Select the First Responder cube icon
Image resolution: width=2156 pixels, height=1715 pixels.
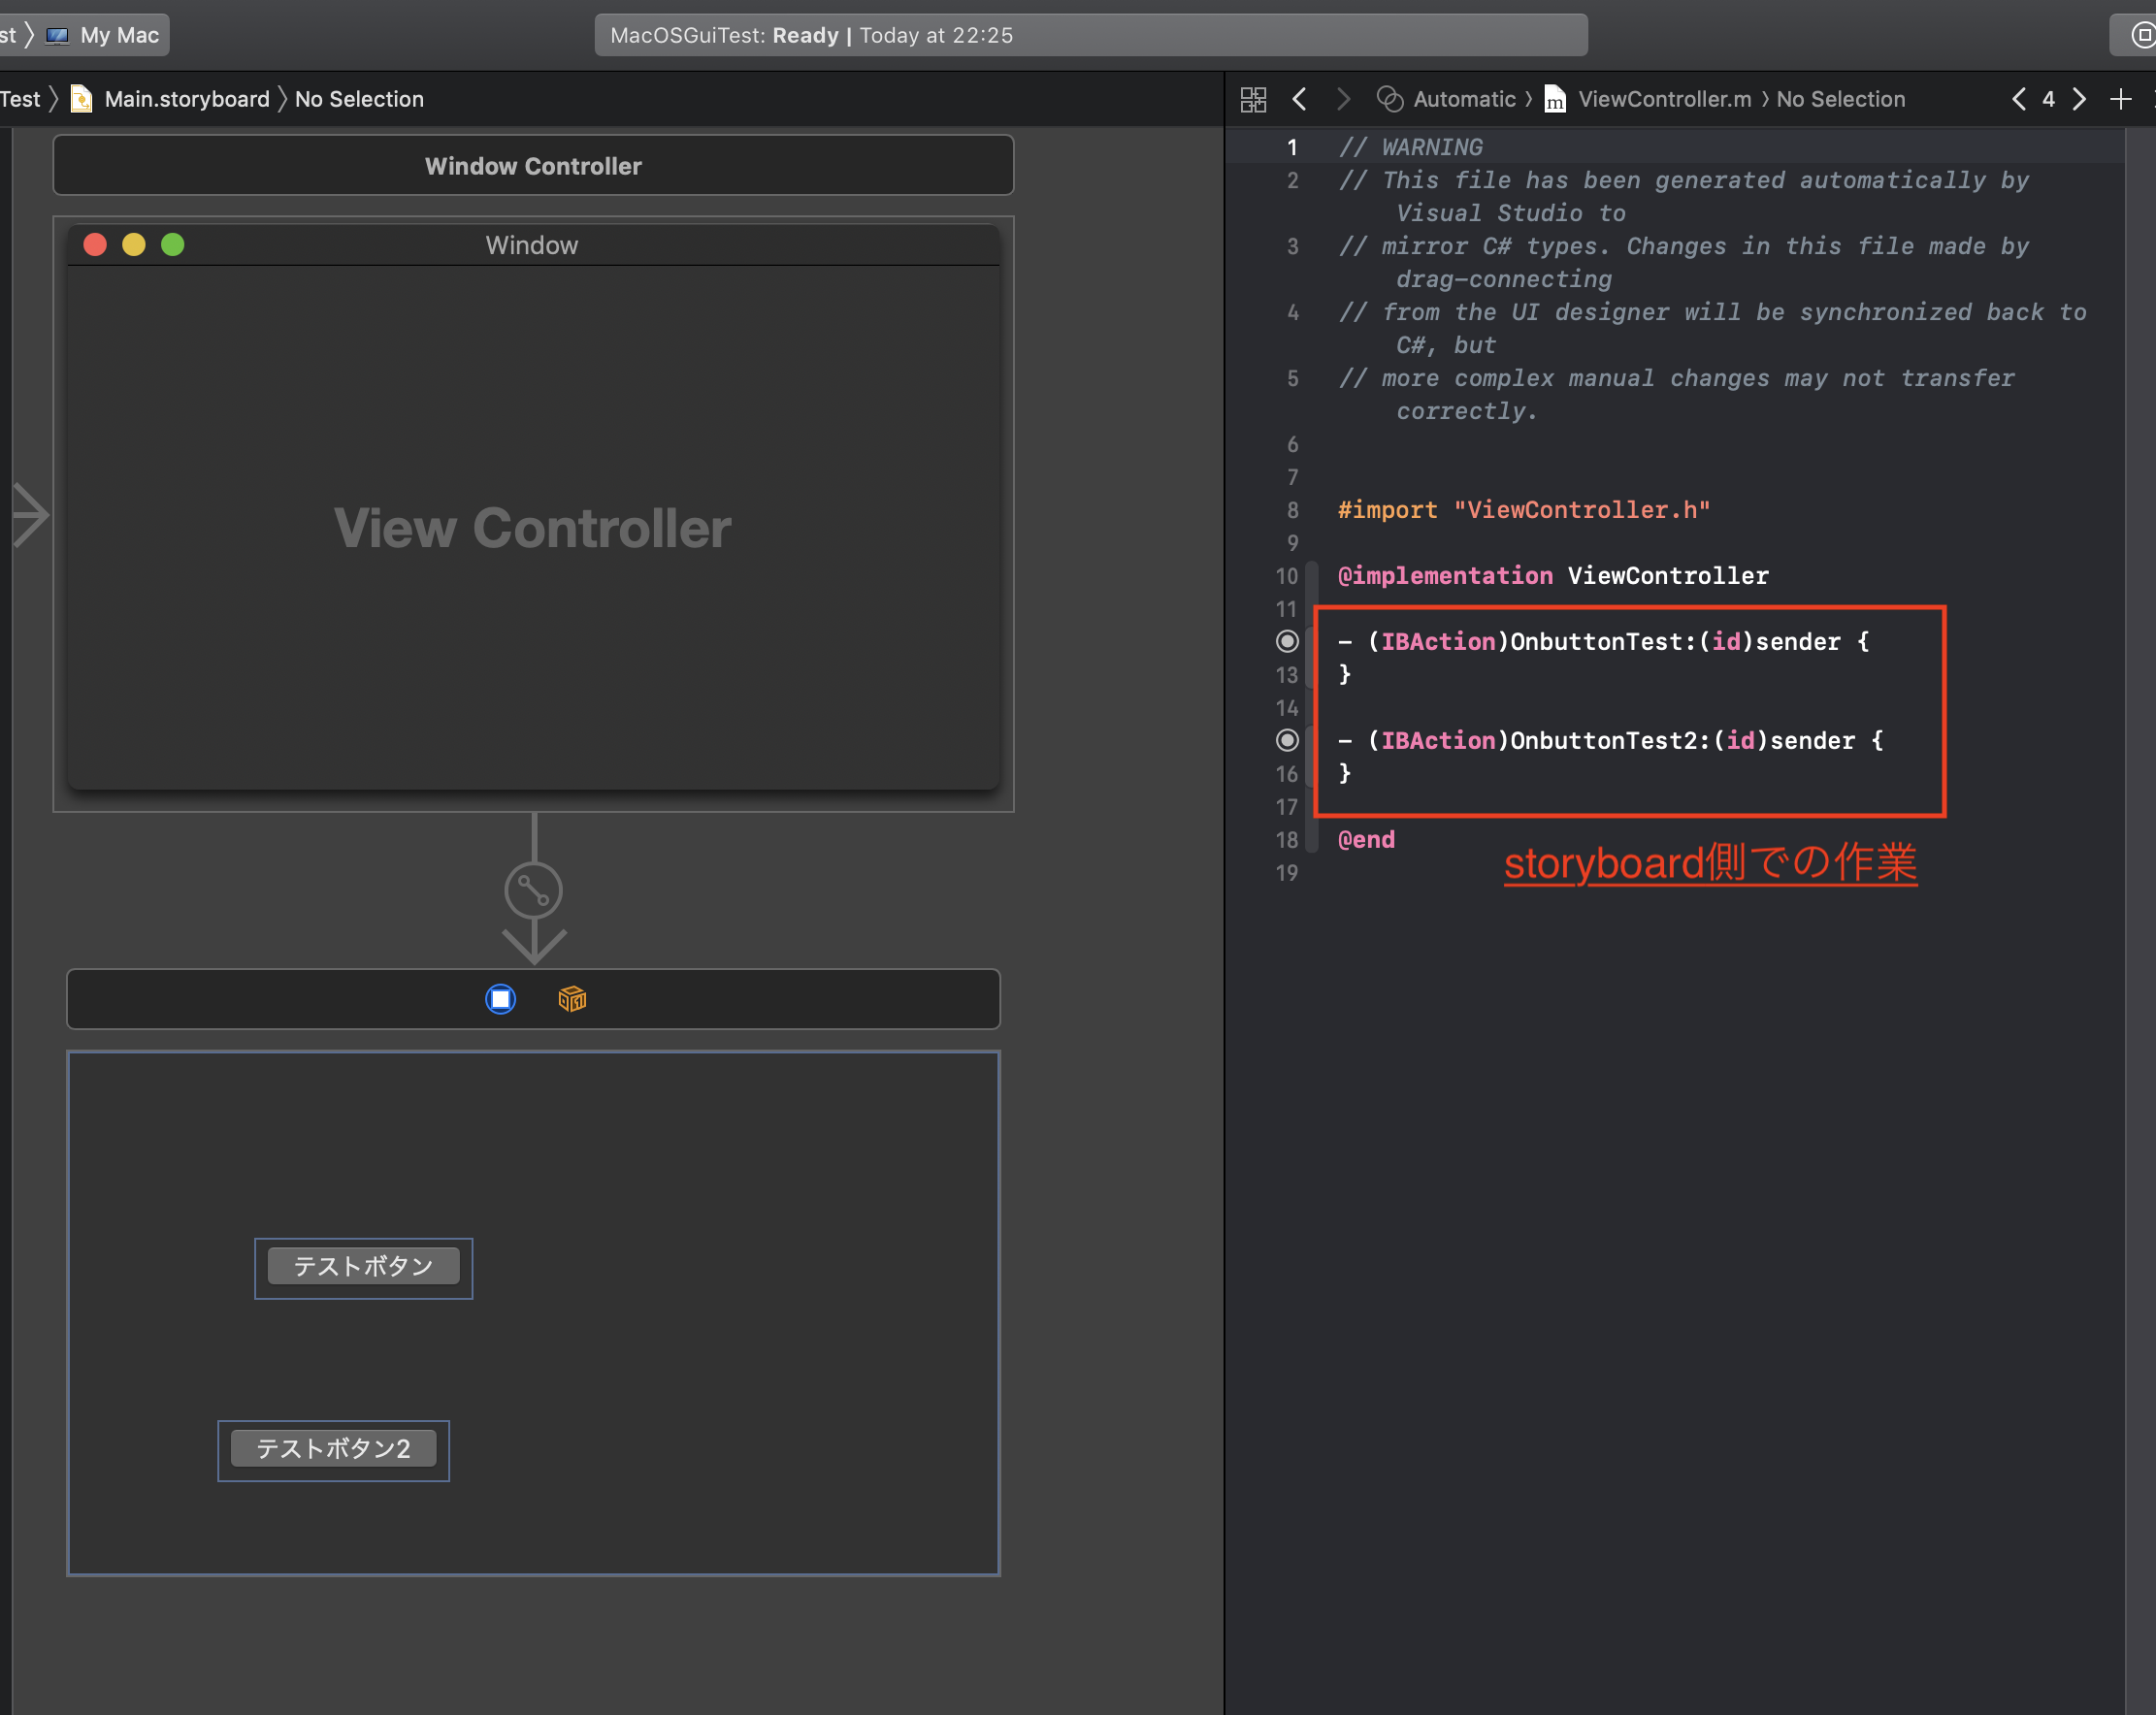point(572,999)
